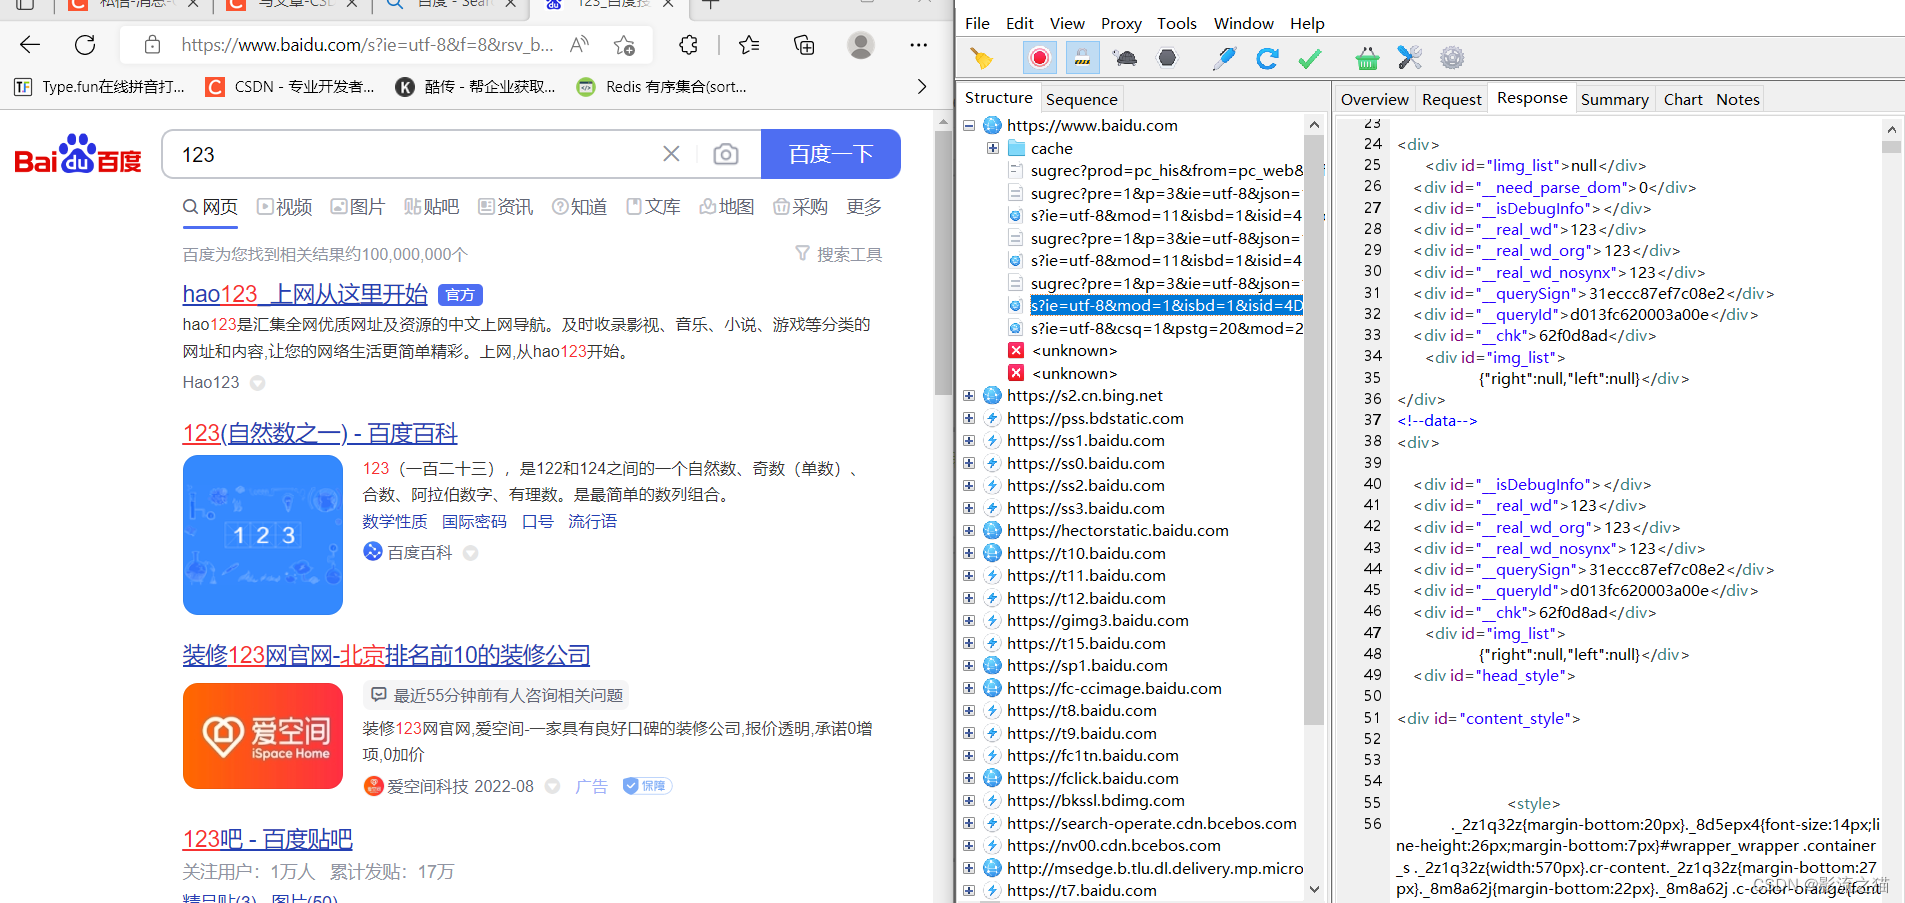The image size is (1905, 903).
Task: Open Type.fun bookmark in bookmarks bar
Action: 100,87
